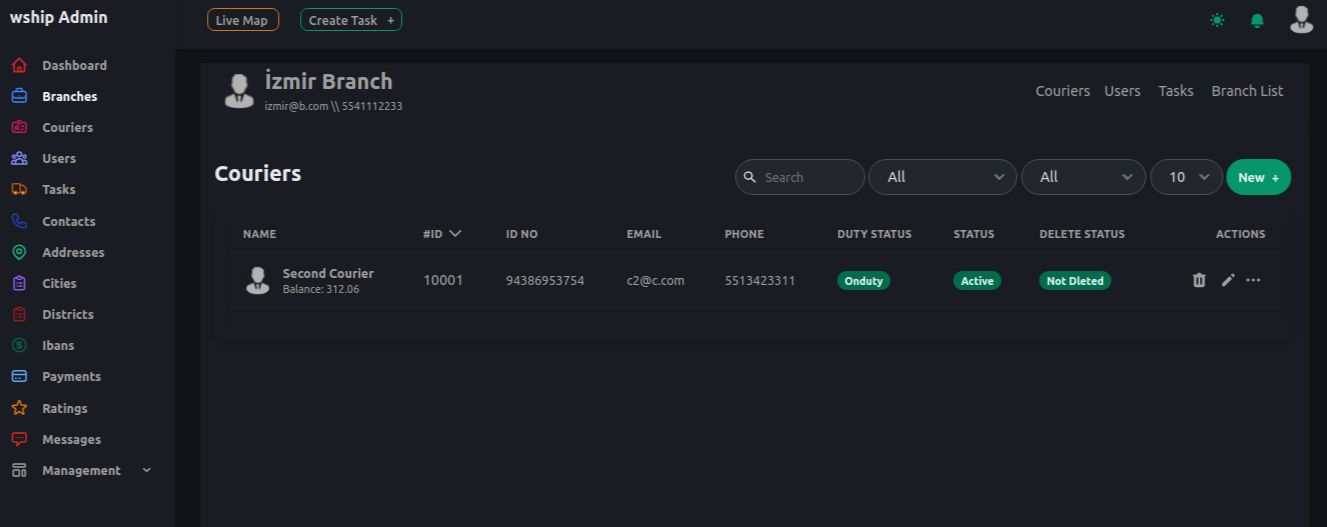Click the Messages chat icon in sidebar
The image size is (1327, 527).
(19, 439)
